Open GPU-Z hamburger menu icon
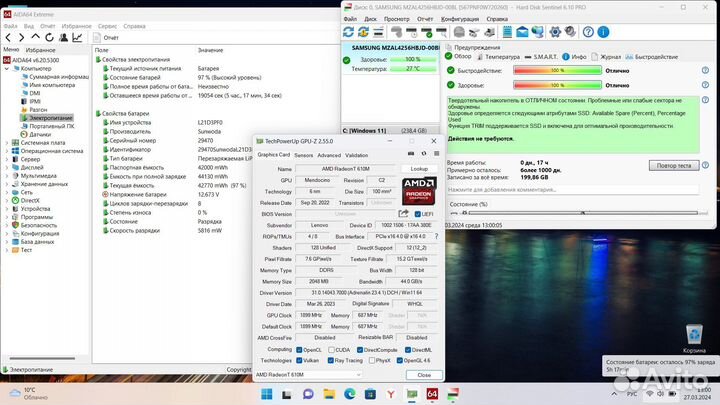Image resolution: width=720 pixels, height=405 pixels. point(437,153)
